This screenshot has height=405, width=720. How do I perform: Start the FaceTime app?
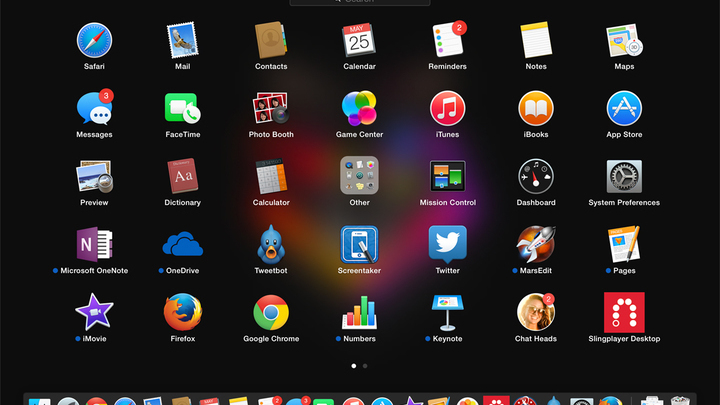[182, 108]
